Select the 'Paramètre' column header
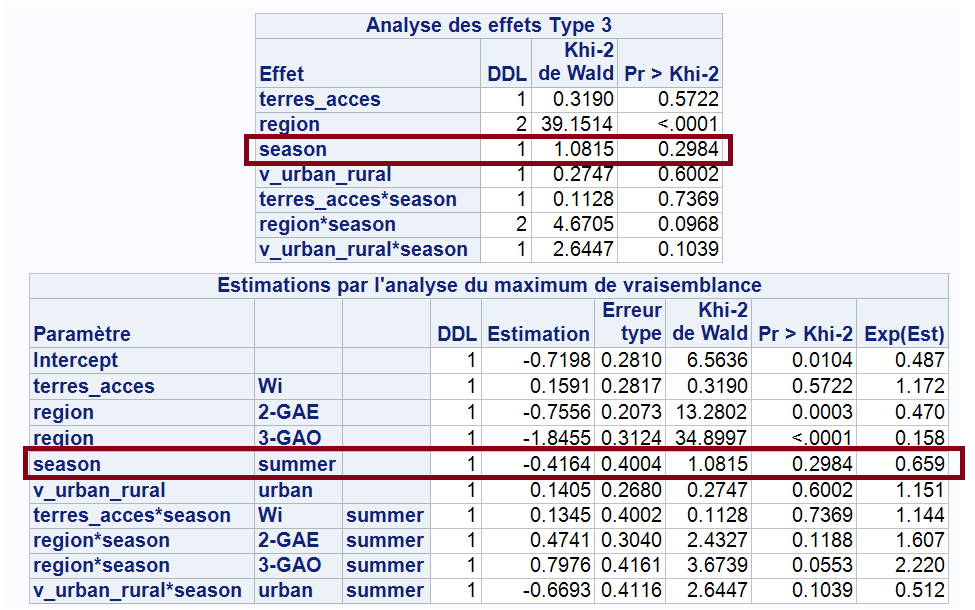975x610 pixels. pyautogui.click(x=81, y=334)
